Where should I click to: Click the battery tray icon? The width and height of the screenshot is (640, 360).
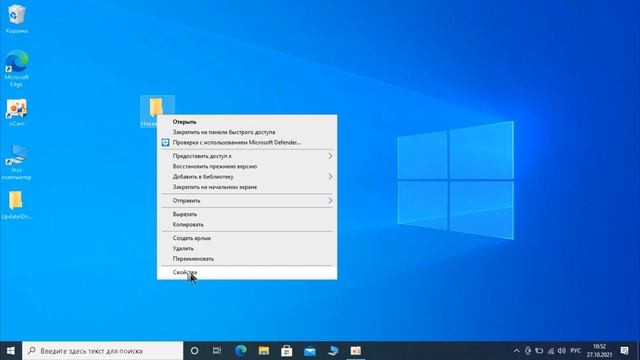point(539,351)
